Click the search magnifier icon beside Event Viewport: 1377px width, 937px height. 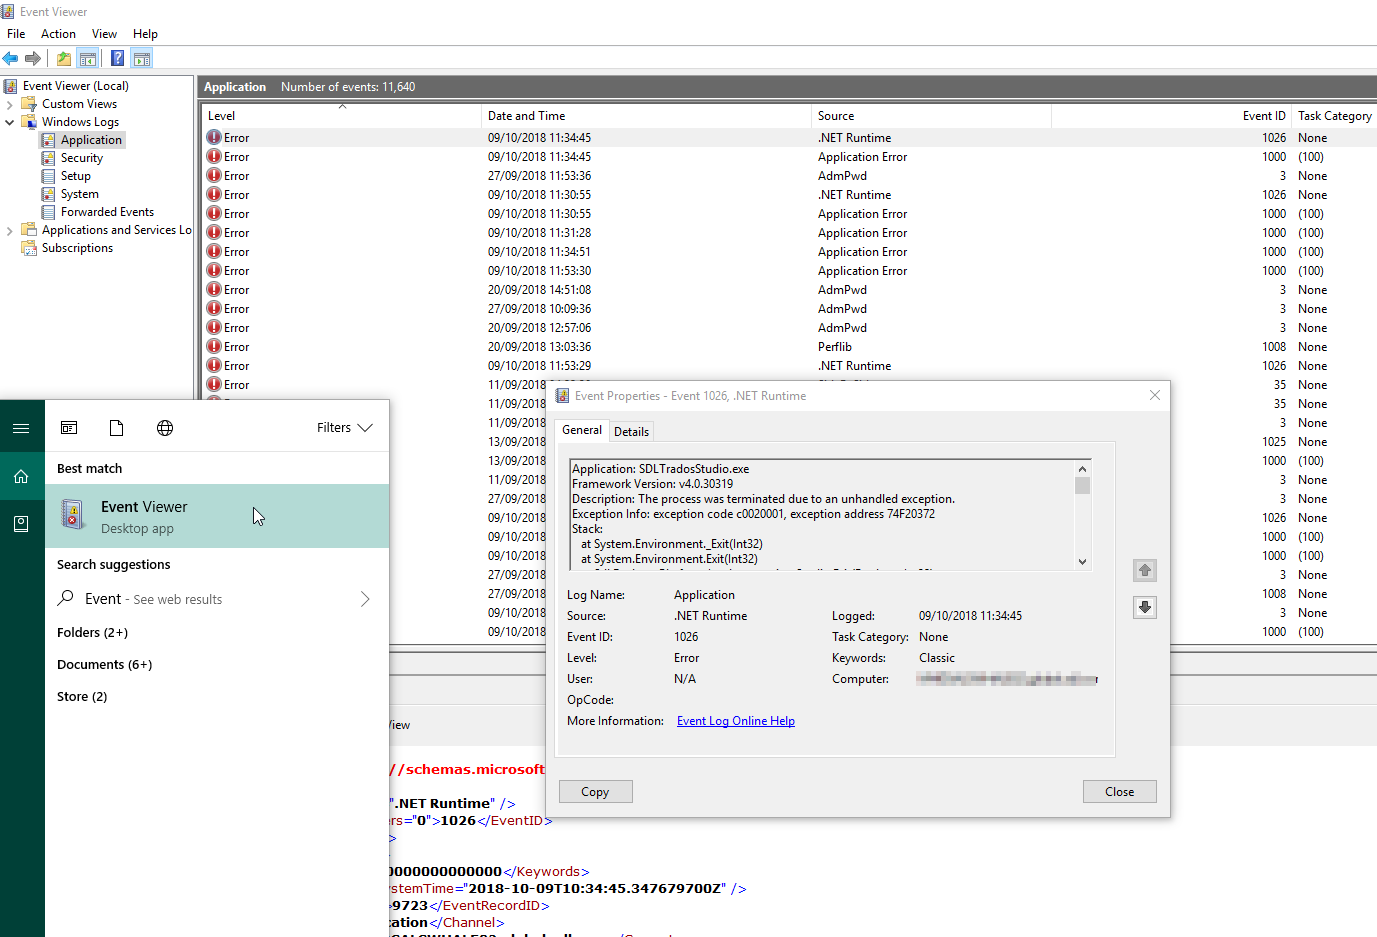point(66,598)
